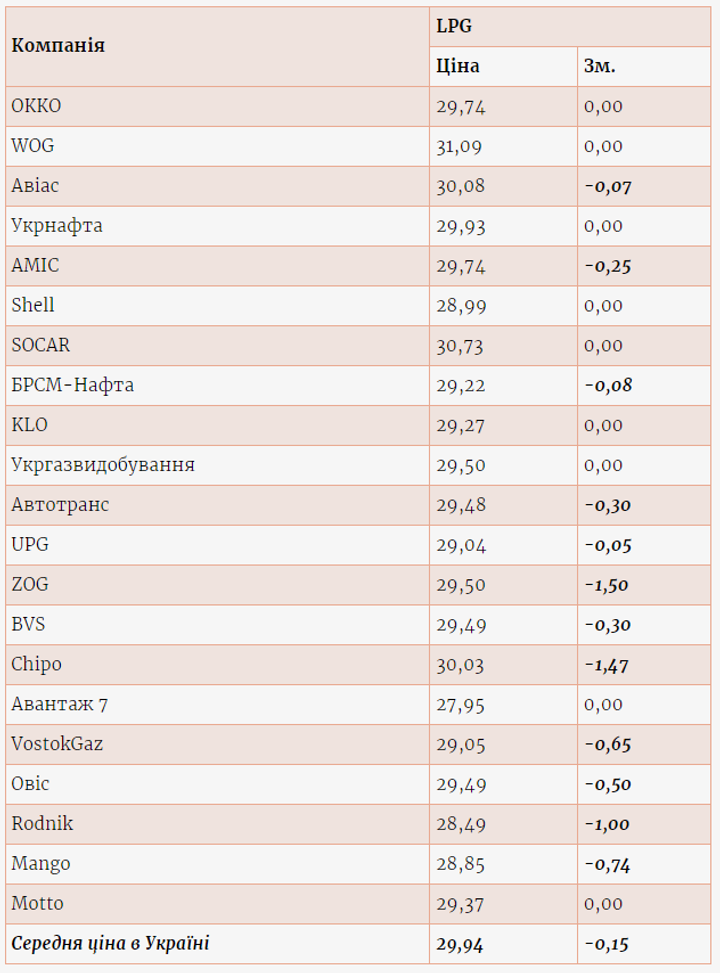The image size is (720, 973).
Task: Click the VostokGaz company name
Action: pos(57,744)
